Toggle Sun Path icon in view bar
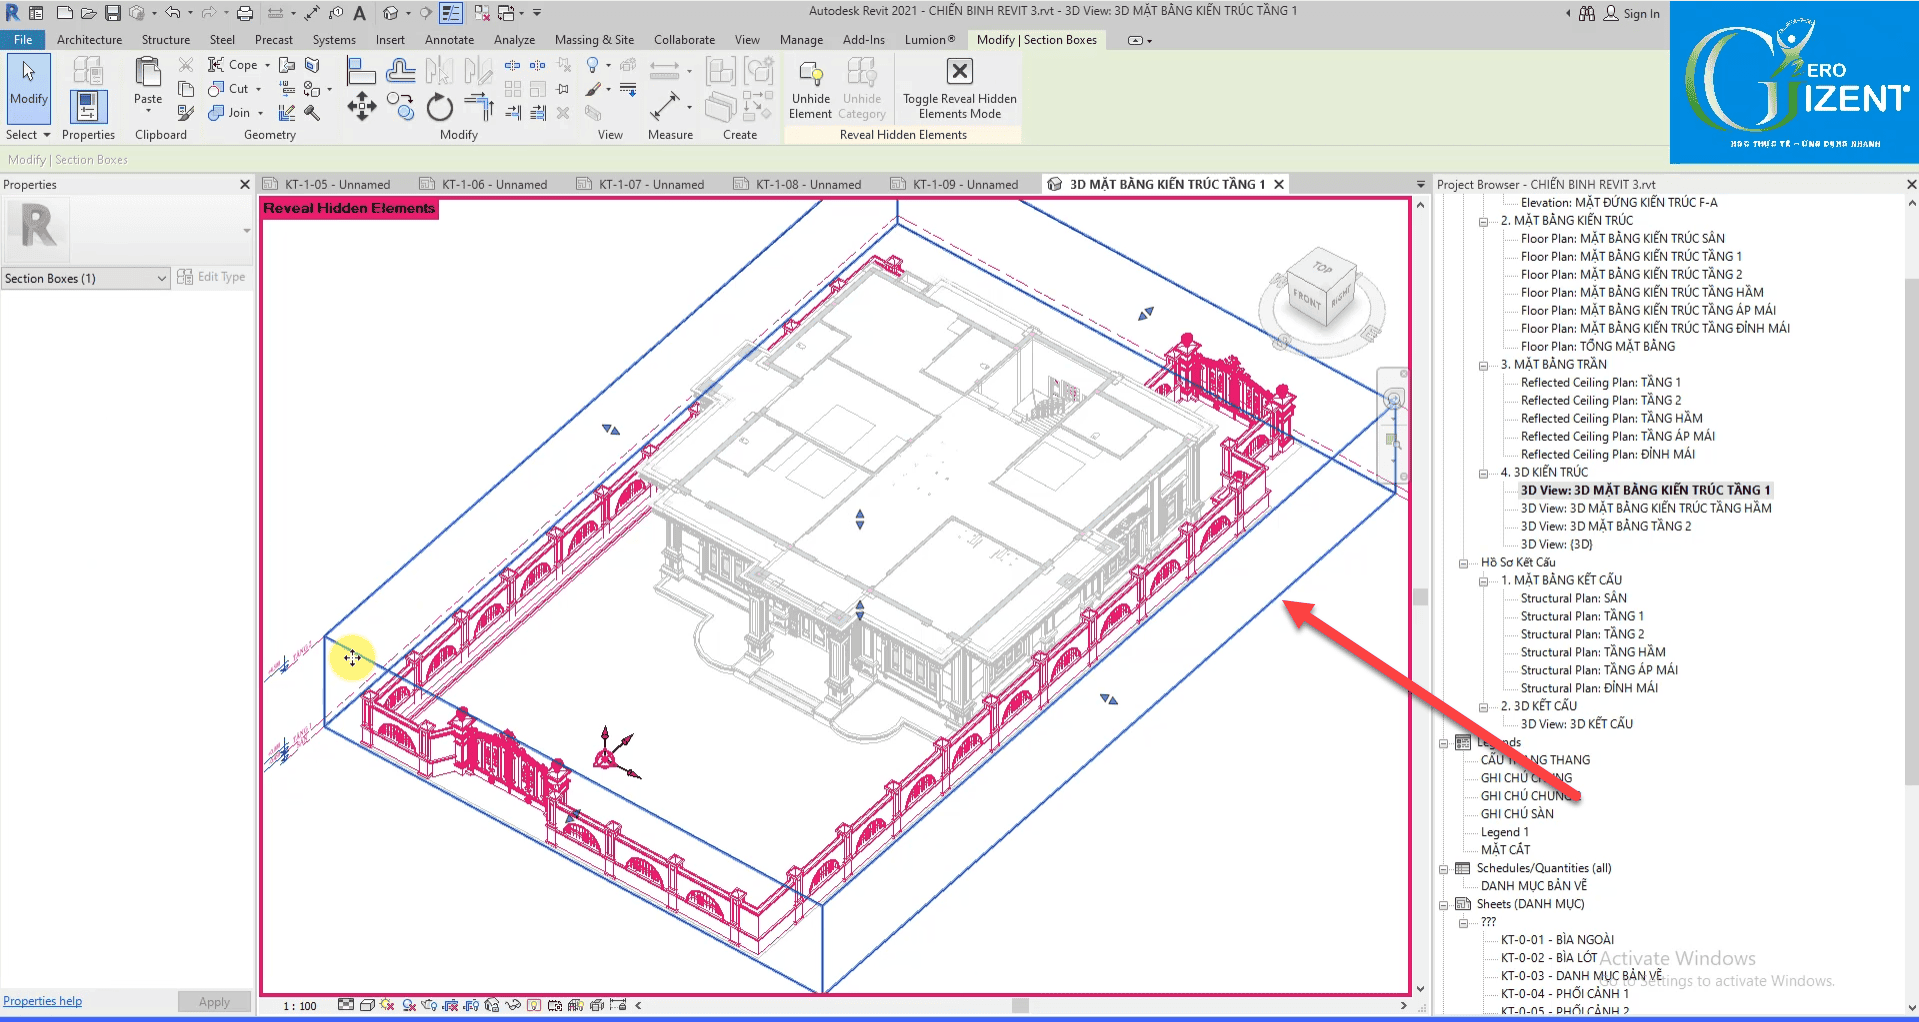This screenshot has height=1022, width=1919. click(x=388, y=1005)
